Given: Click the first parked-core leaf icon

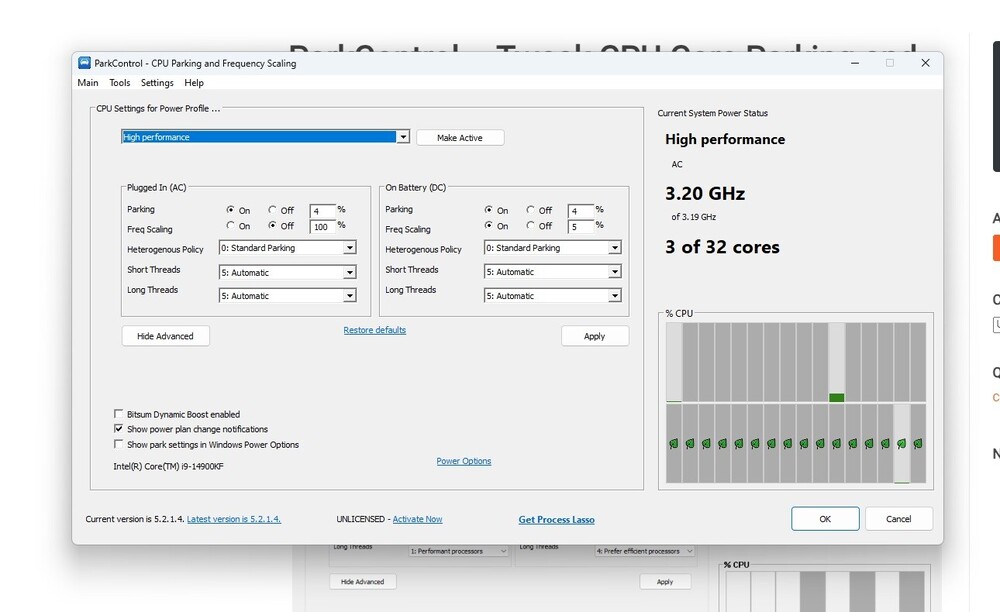Looking at the screenshot, I should point(673,443).
